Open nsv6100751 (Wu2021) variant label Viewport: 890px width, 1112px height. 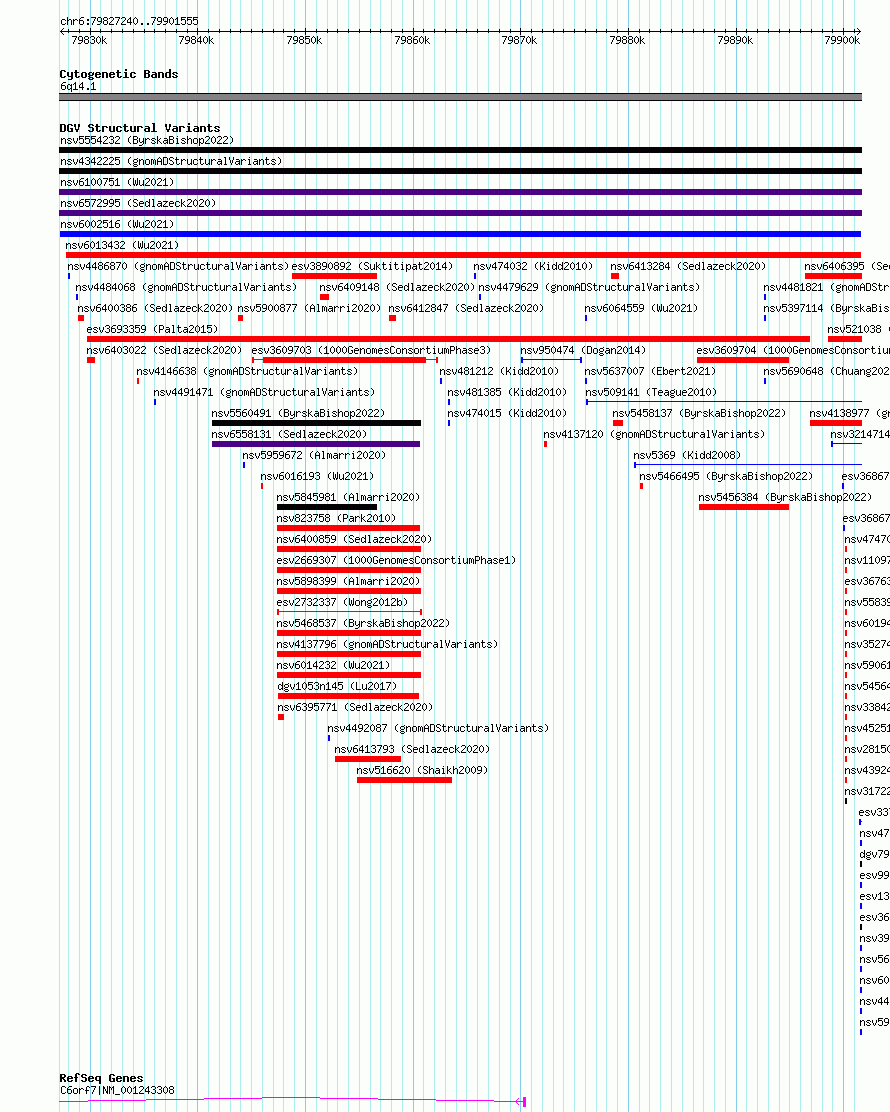[x=117, y=182]
